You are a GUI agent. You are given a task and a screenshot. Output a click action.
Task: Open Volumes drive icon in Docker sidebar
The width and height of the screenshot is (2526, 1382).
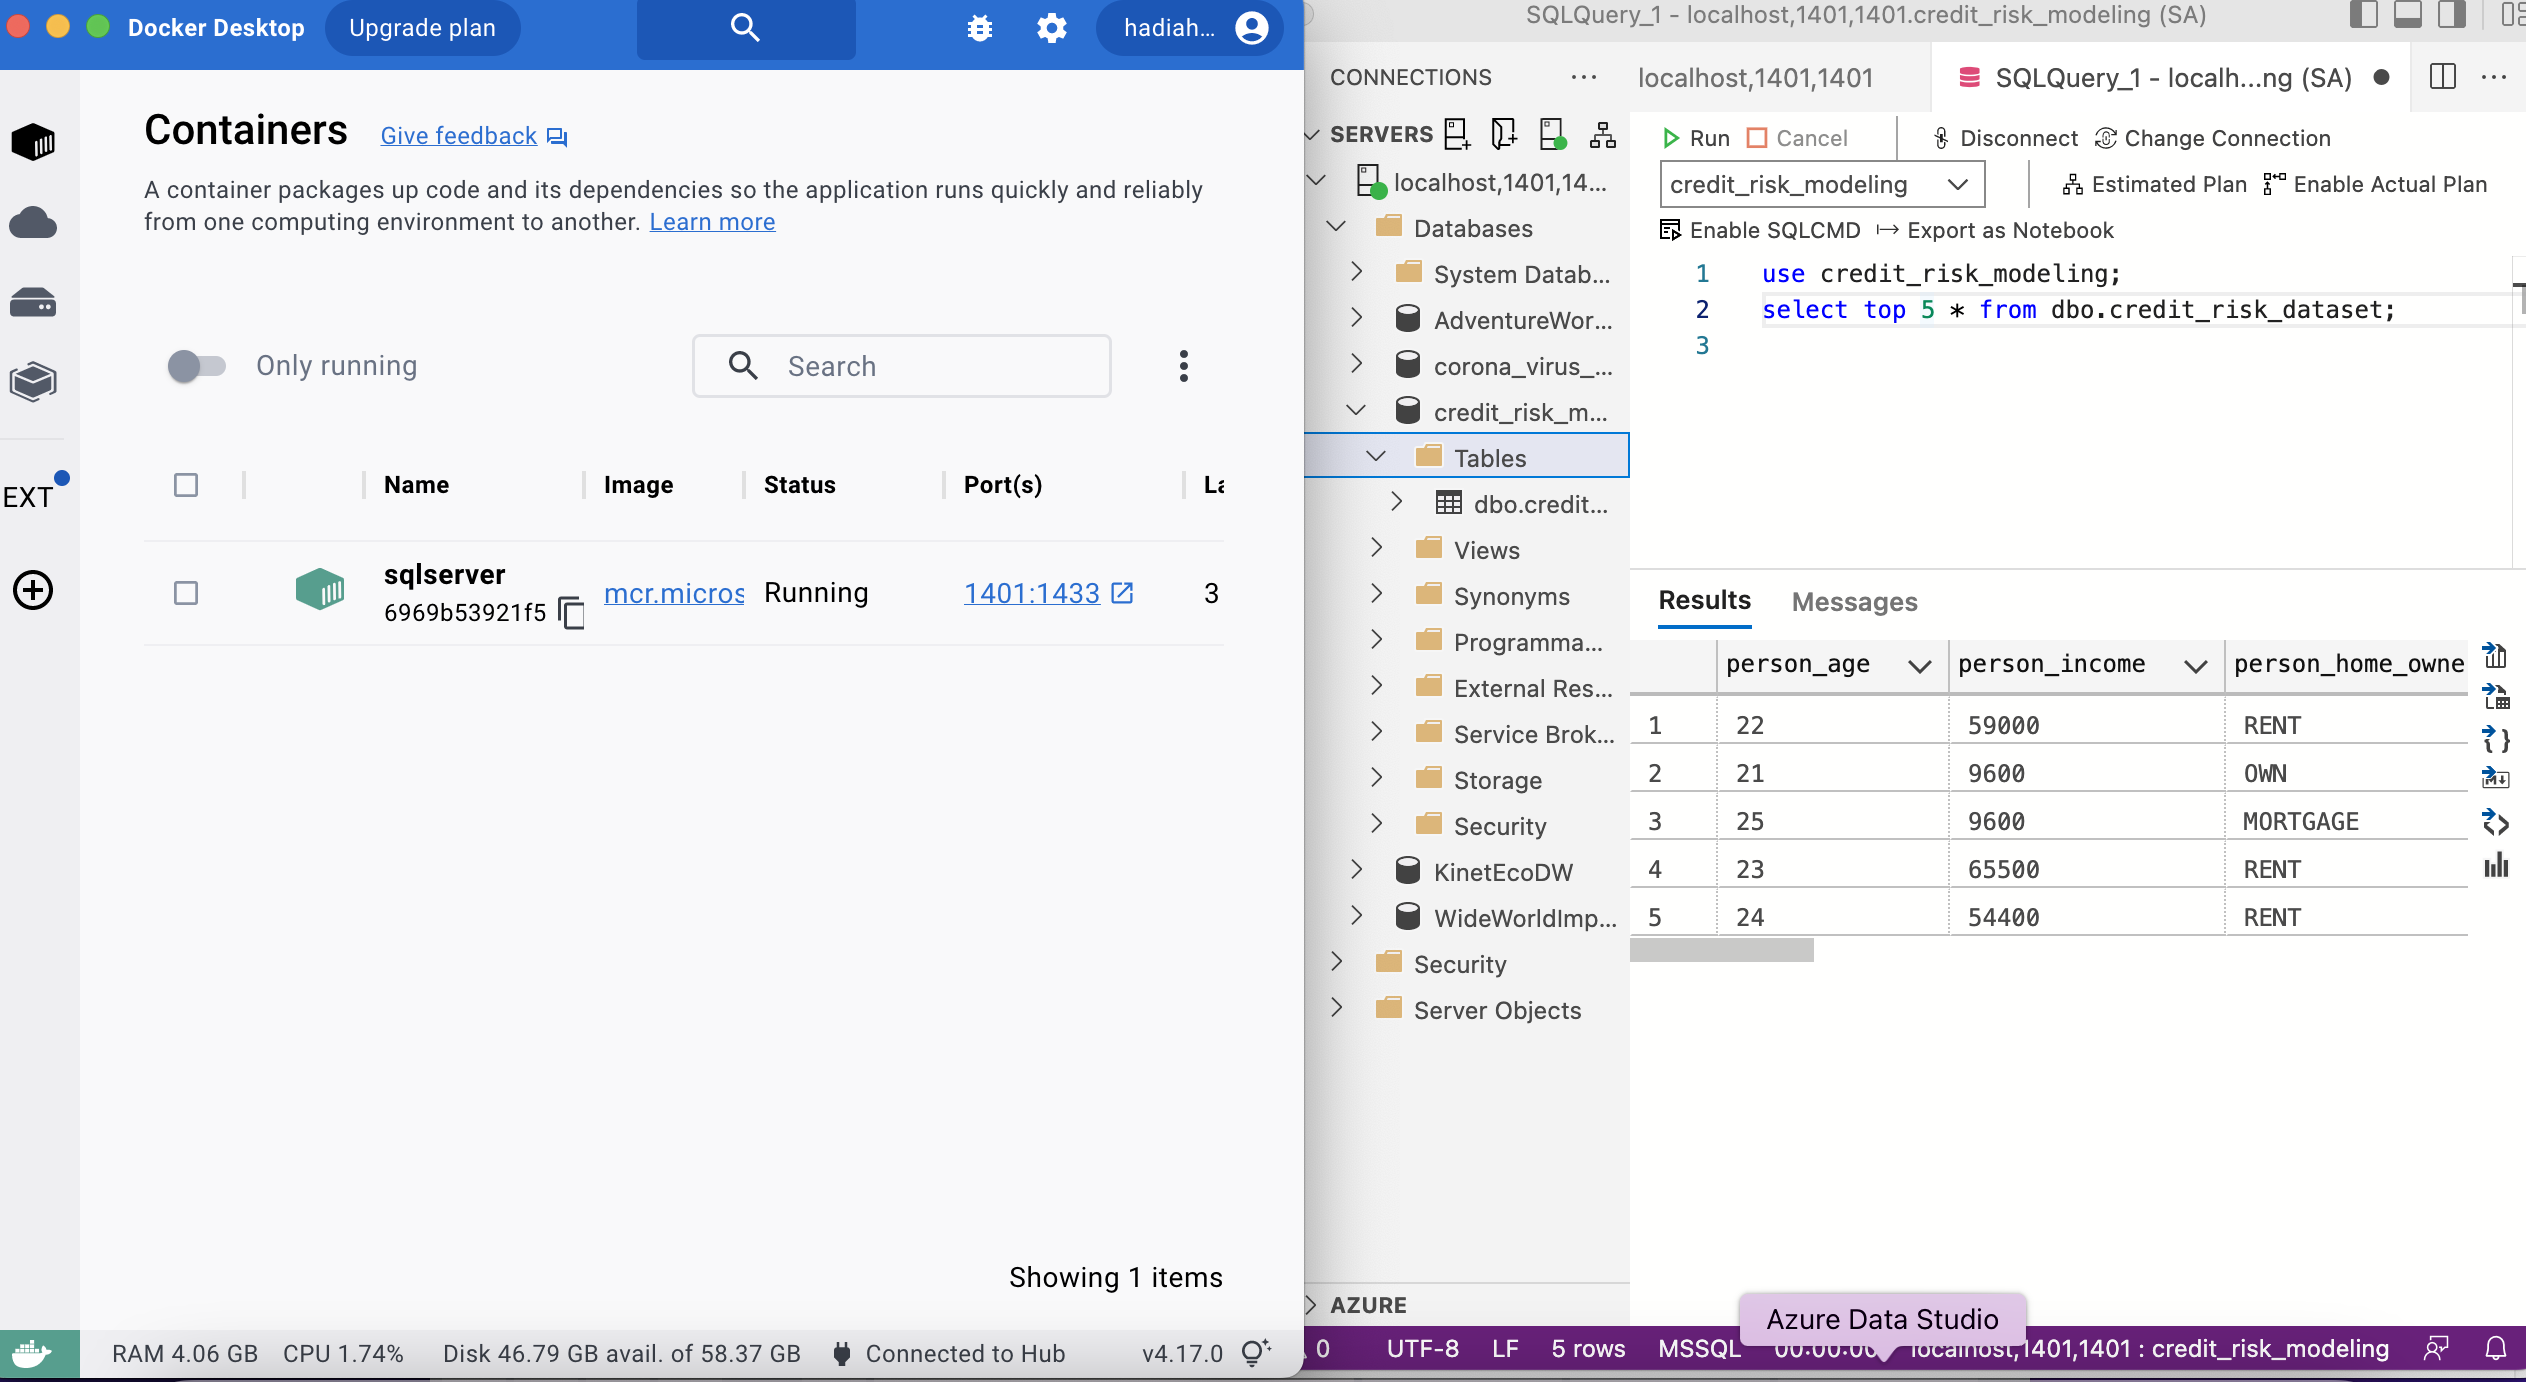click(x=33, y=302)
